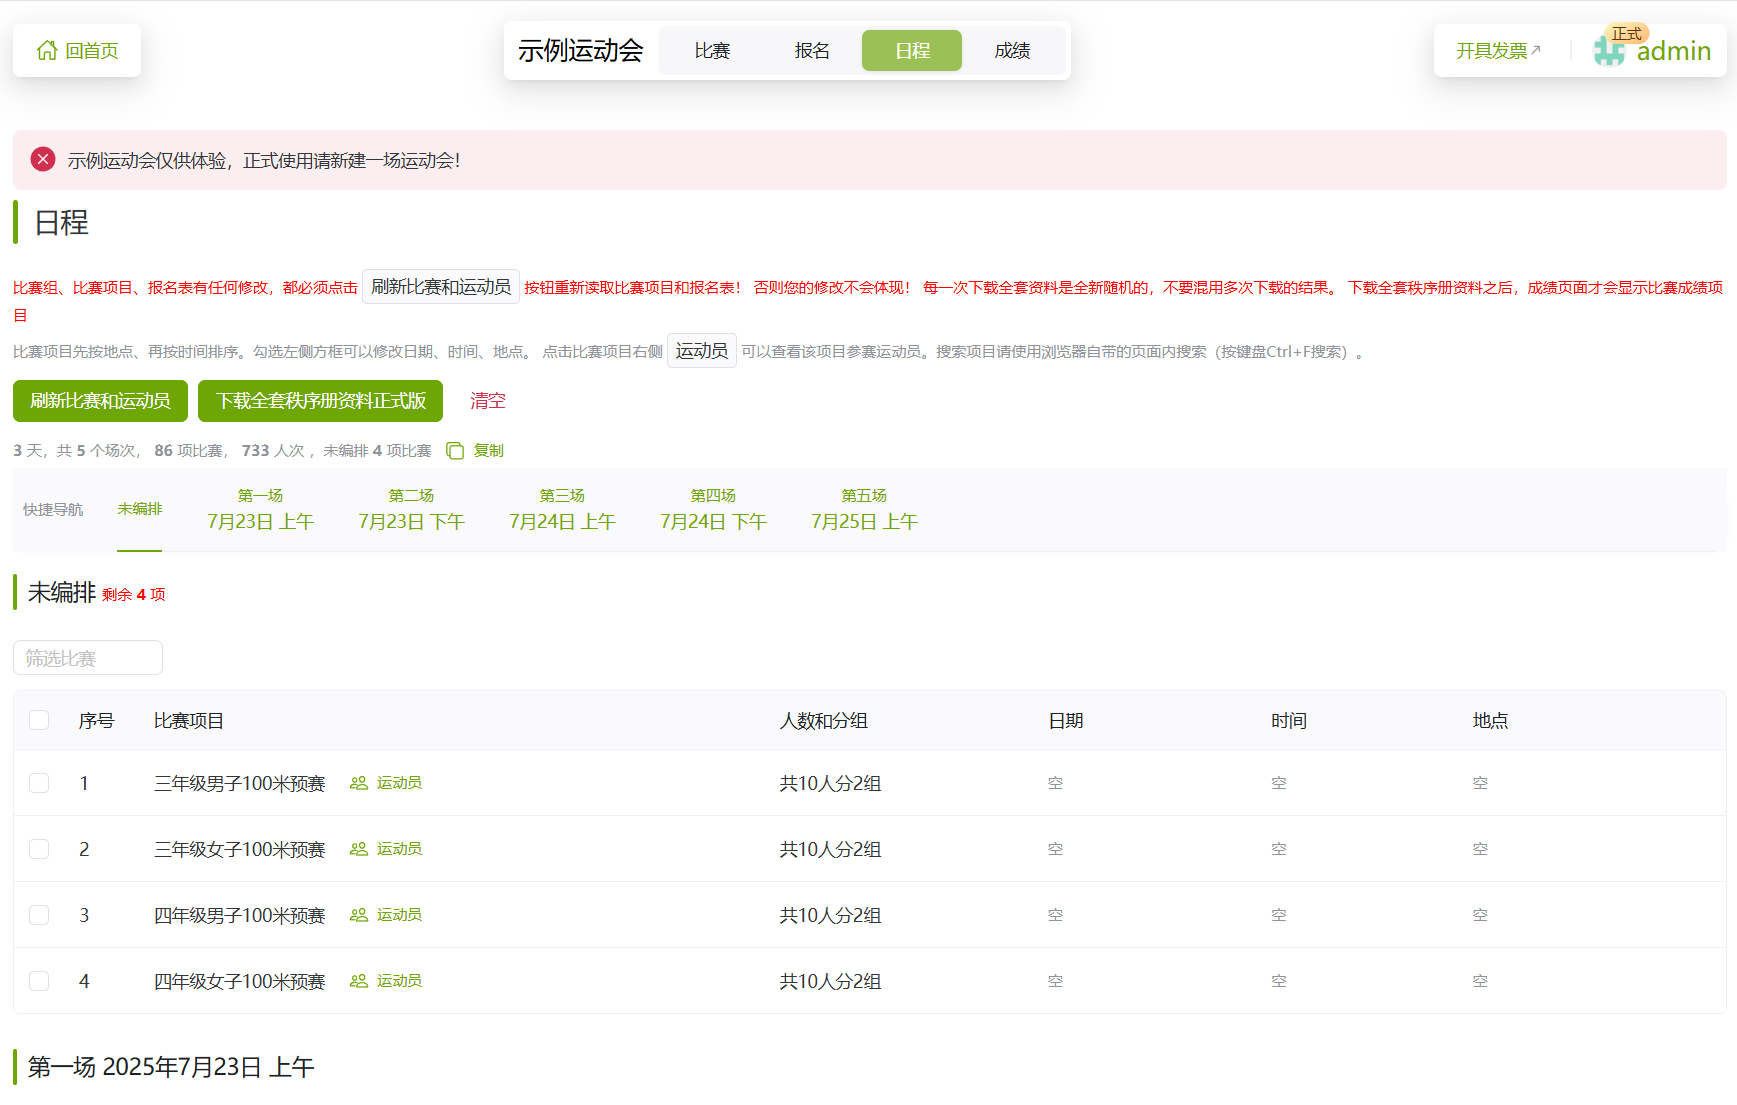
Task: Click the copy icon next to 复制
Action: tap(455, 451)
